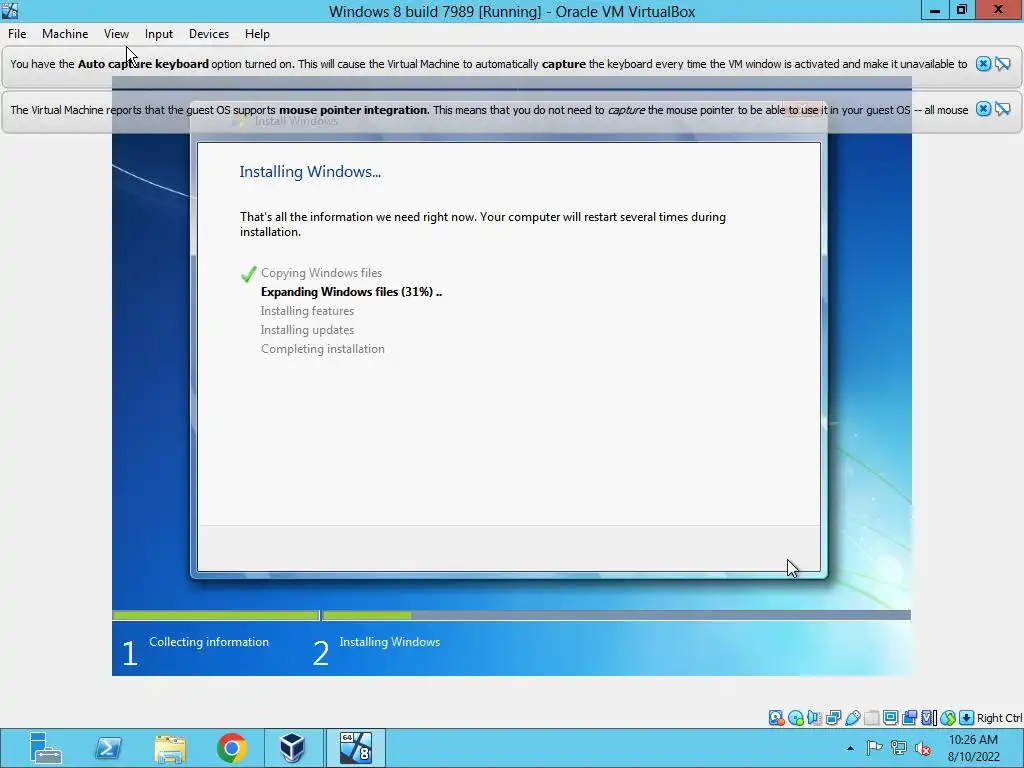Open the Input menu
1024x768 pixels.
coord(159,34)
